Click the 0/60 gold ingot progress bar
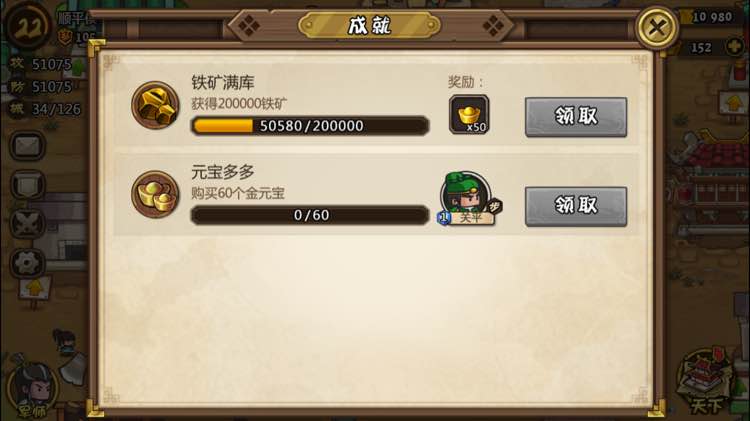This screenshot has width=750, height=421. [310, 215]
